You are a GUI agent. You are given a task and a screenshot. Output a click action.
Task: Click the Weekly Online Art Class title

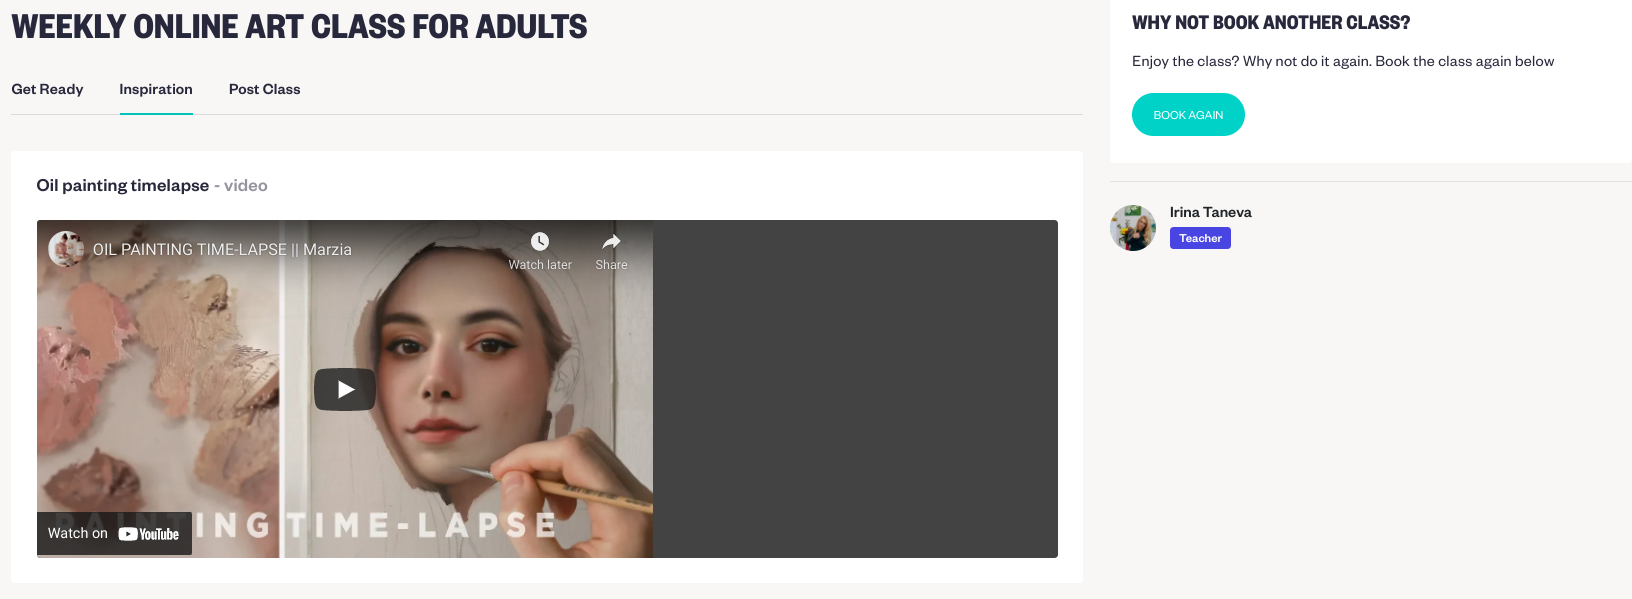[x=299, y=27]
